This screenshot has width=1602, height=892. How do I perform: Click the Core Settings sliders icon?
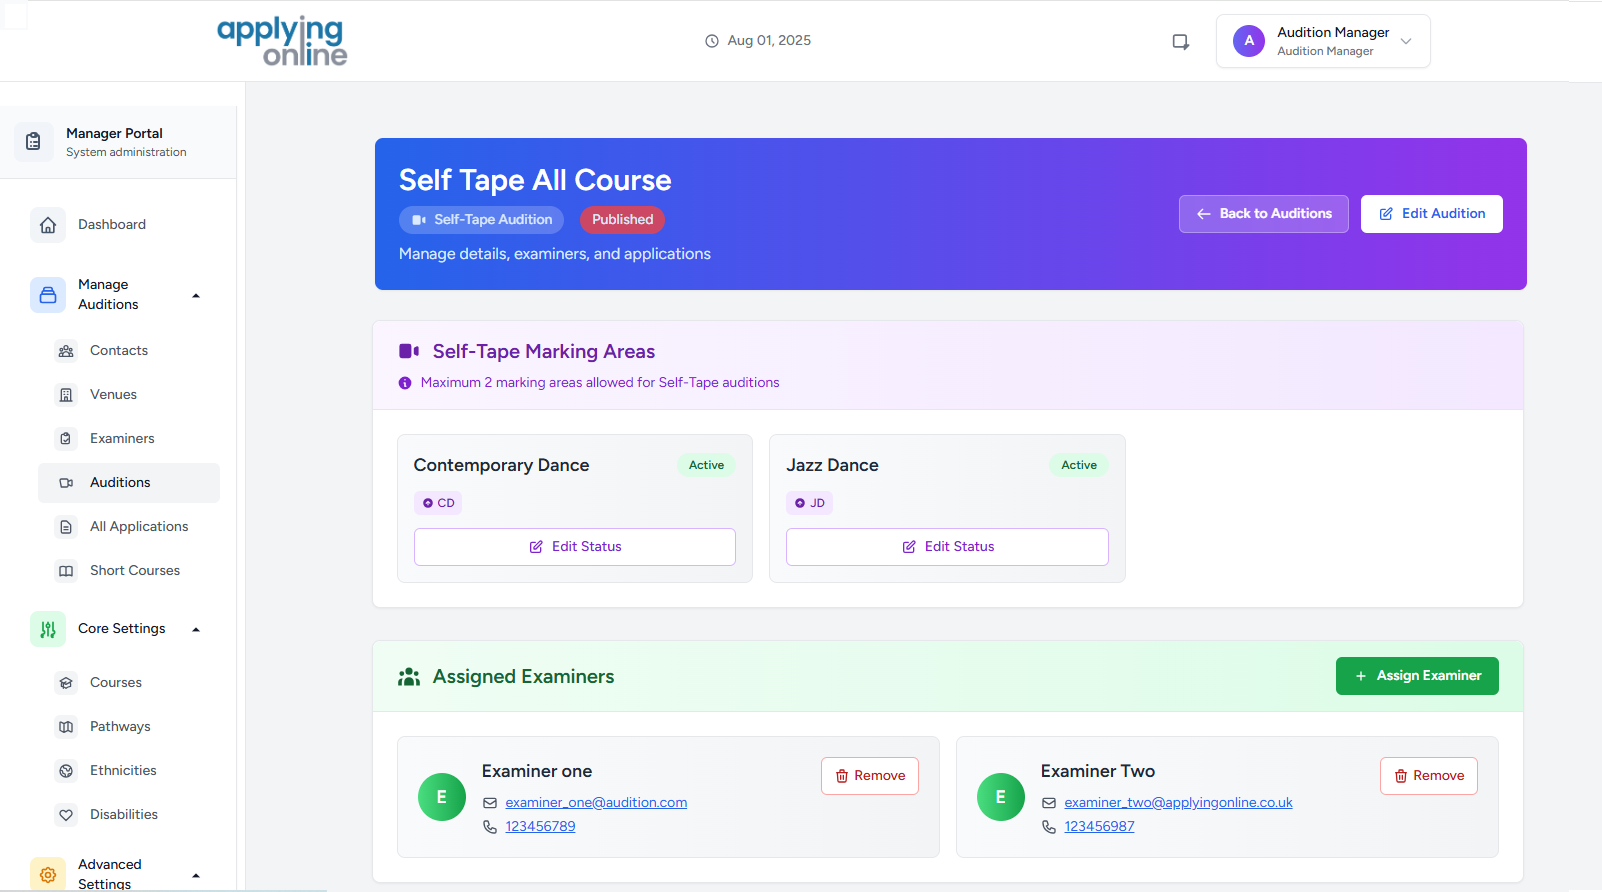pos(48,629)
